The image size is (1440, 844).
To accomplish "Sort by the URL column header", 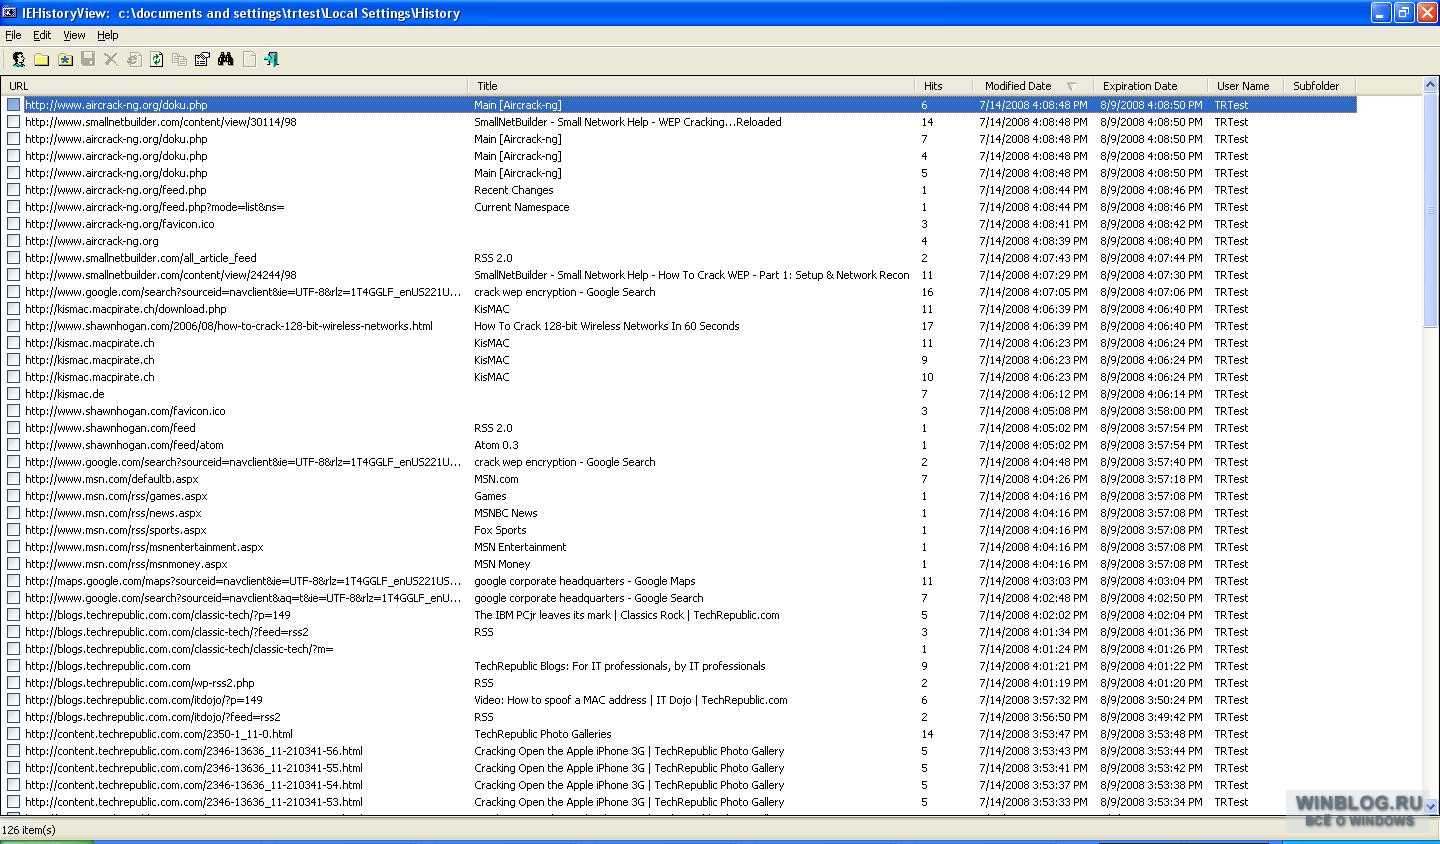I will (x=234, y=86).
